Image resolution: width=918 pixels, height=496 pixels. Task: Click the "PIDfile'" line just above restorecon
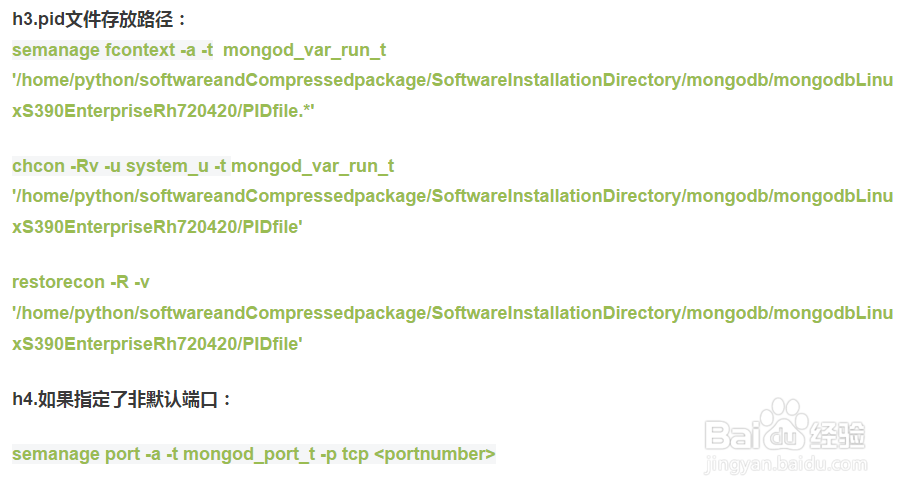coord(157,227)
